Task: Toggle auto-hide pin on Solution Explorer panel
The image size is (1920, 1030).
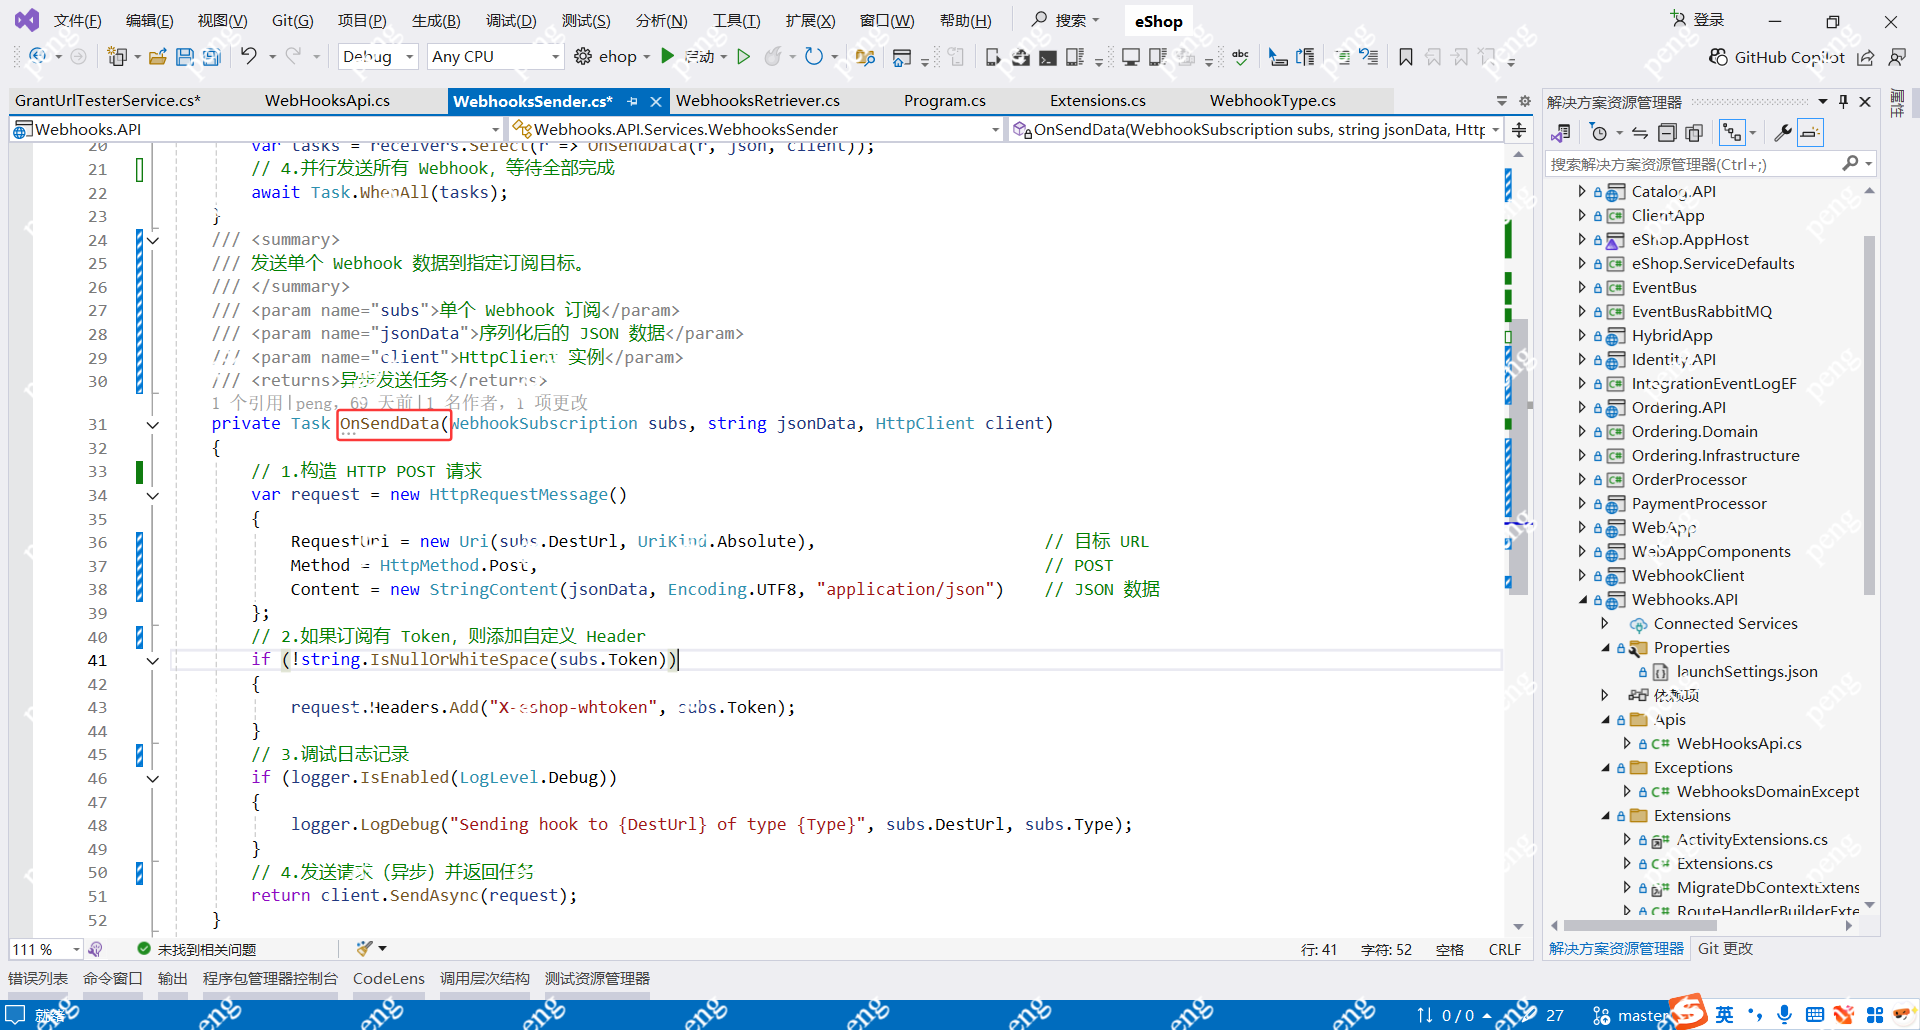Action: tap(1843, 102)
